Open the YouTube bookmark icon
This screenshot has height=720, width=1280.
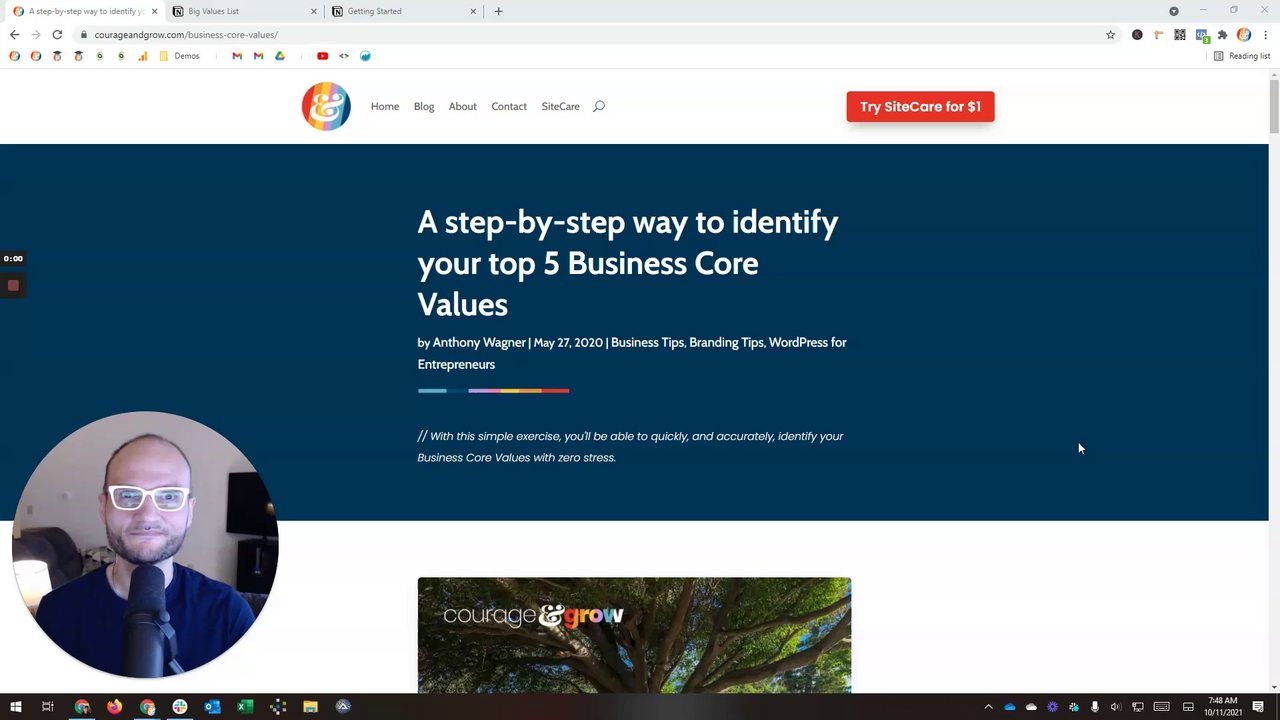pyautogui.click(x=322, y=56)
